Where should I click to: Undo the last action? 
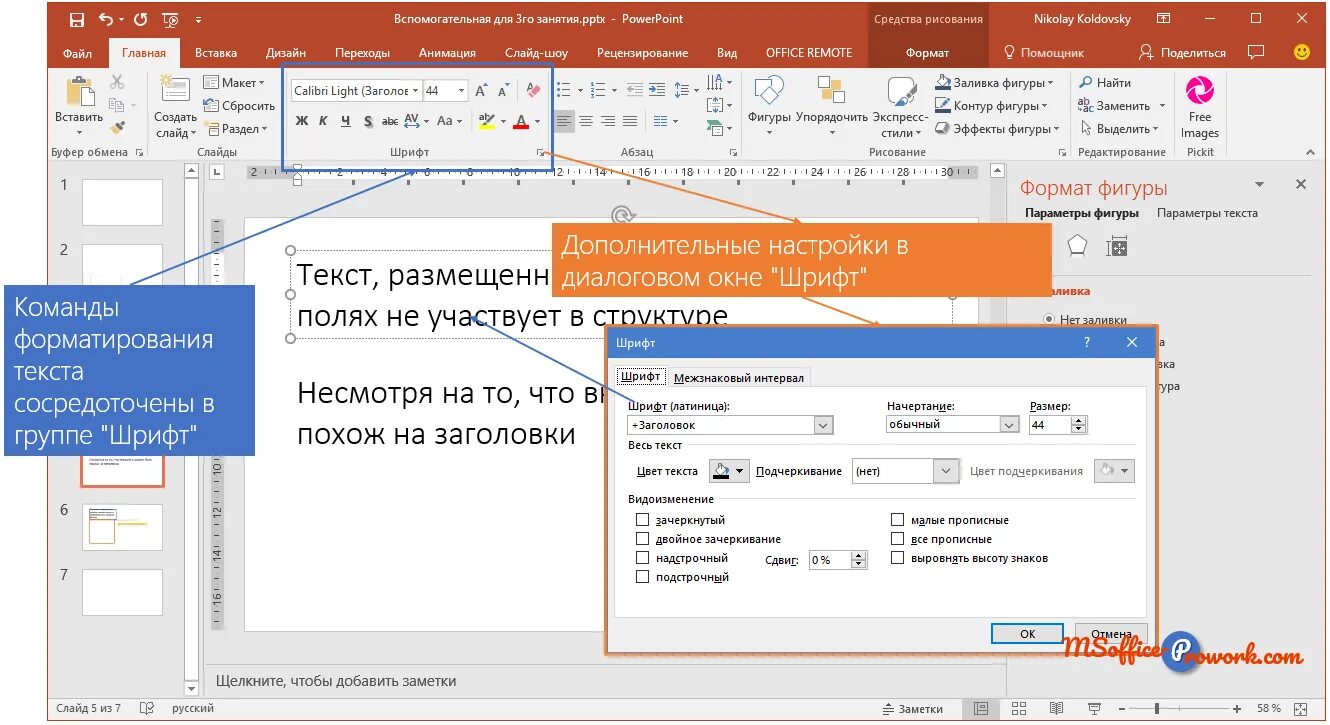coord(107,18)
